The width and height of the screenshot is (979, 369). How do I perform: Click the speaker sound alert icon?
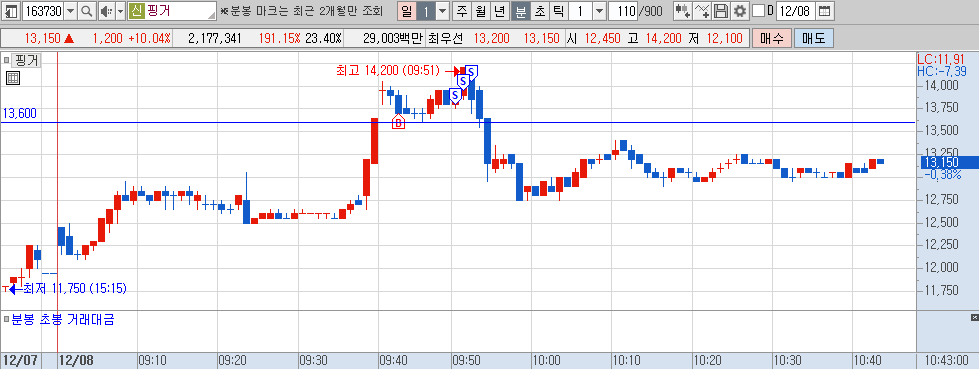(106, 11)
